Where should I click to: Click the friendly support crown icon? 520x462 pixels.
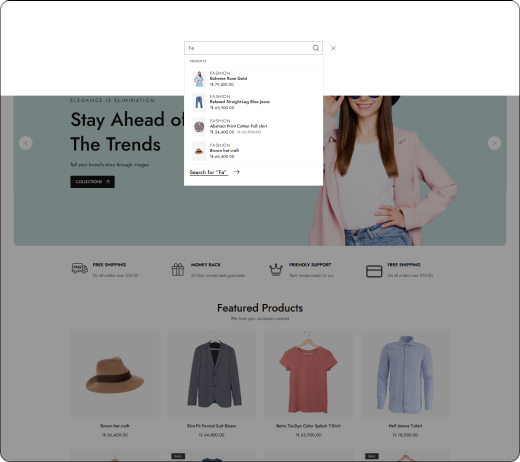(x=276, y=269)
